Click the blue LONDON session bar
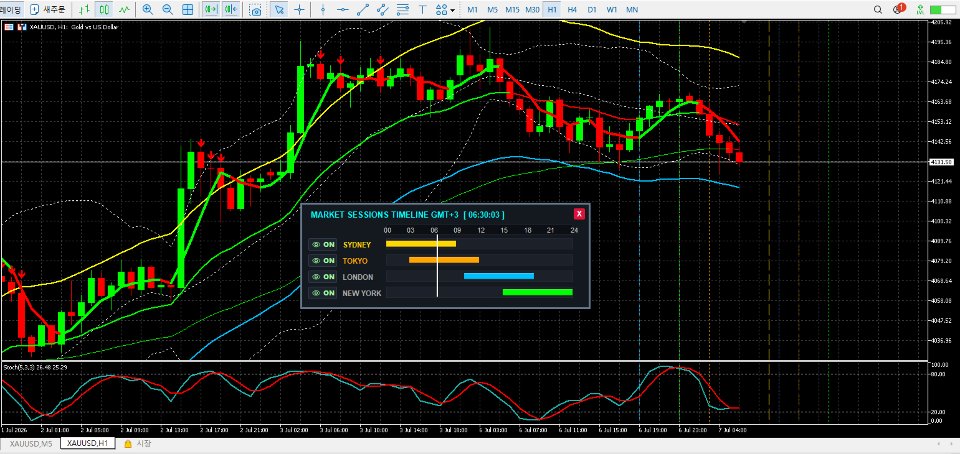The width and height of the screenshot is (960, 454). tap(499, 276)
